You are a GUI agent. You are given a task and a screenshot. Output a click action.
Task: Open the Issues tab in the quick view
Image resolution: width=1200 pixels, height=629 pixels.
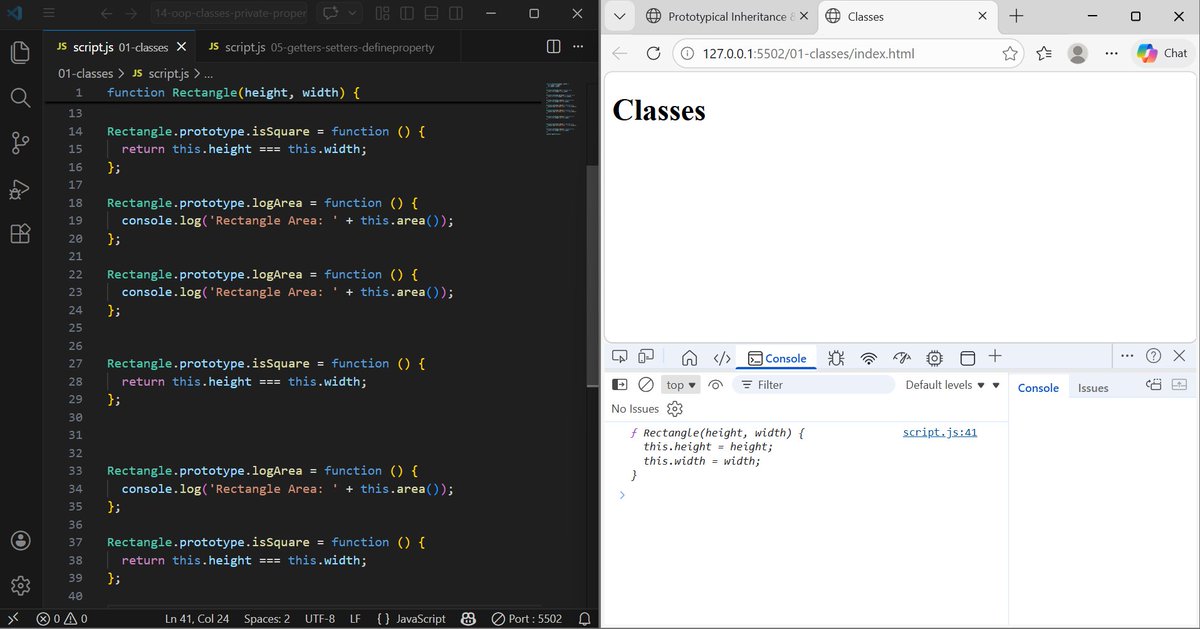coord(1093,388)
